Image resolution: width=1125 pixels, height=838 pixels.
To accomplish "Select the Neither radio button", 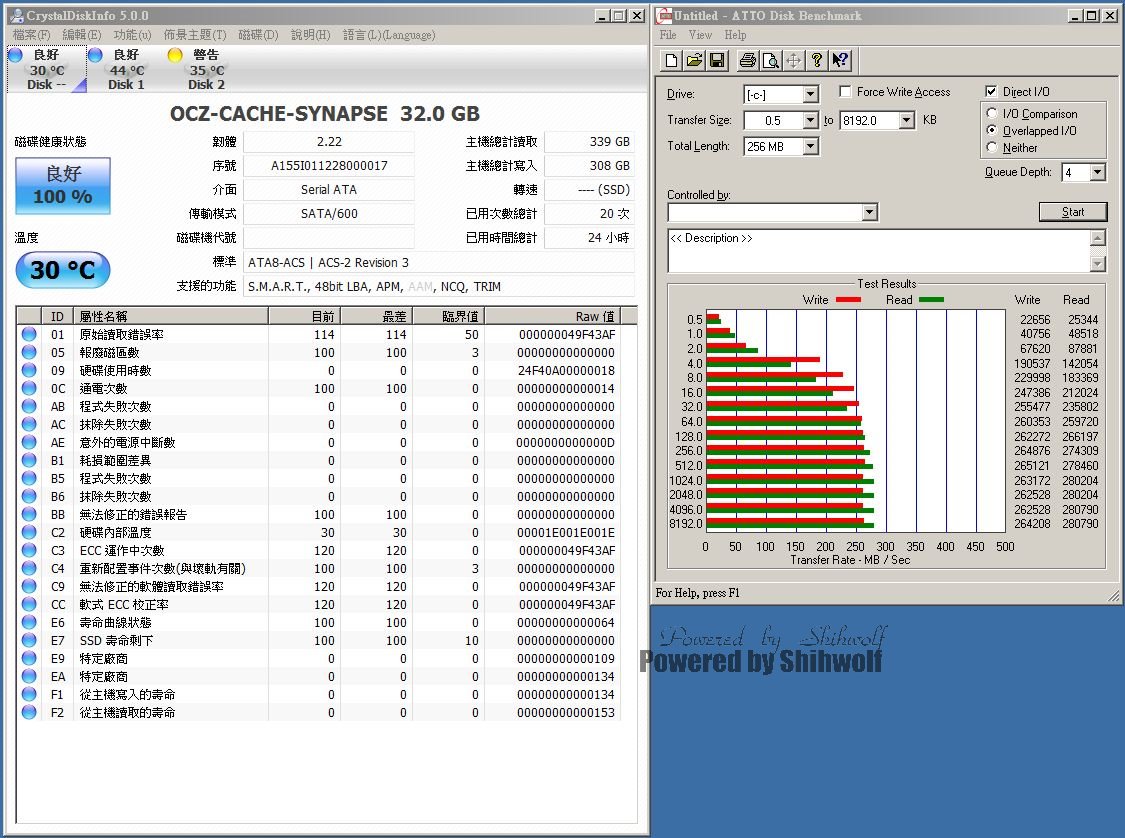I will (992, 147).
